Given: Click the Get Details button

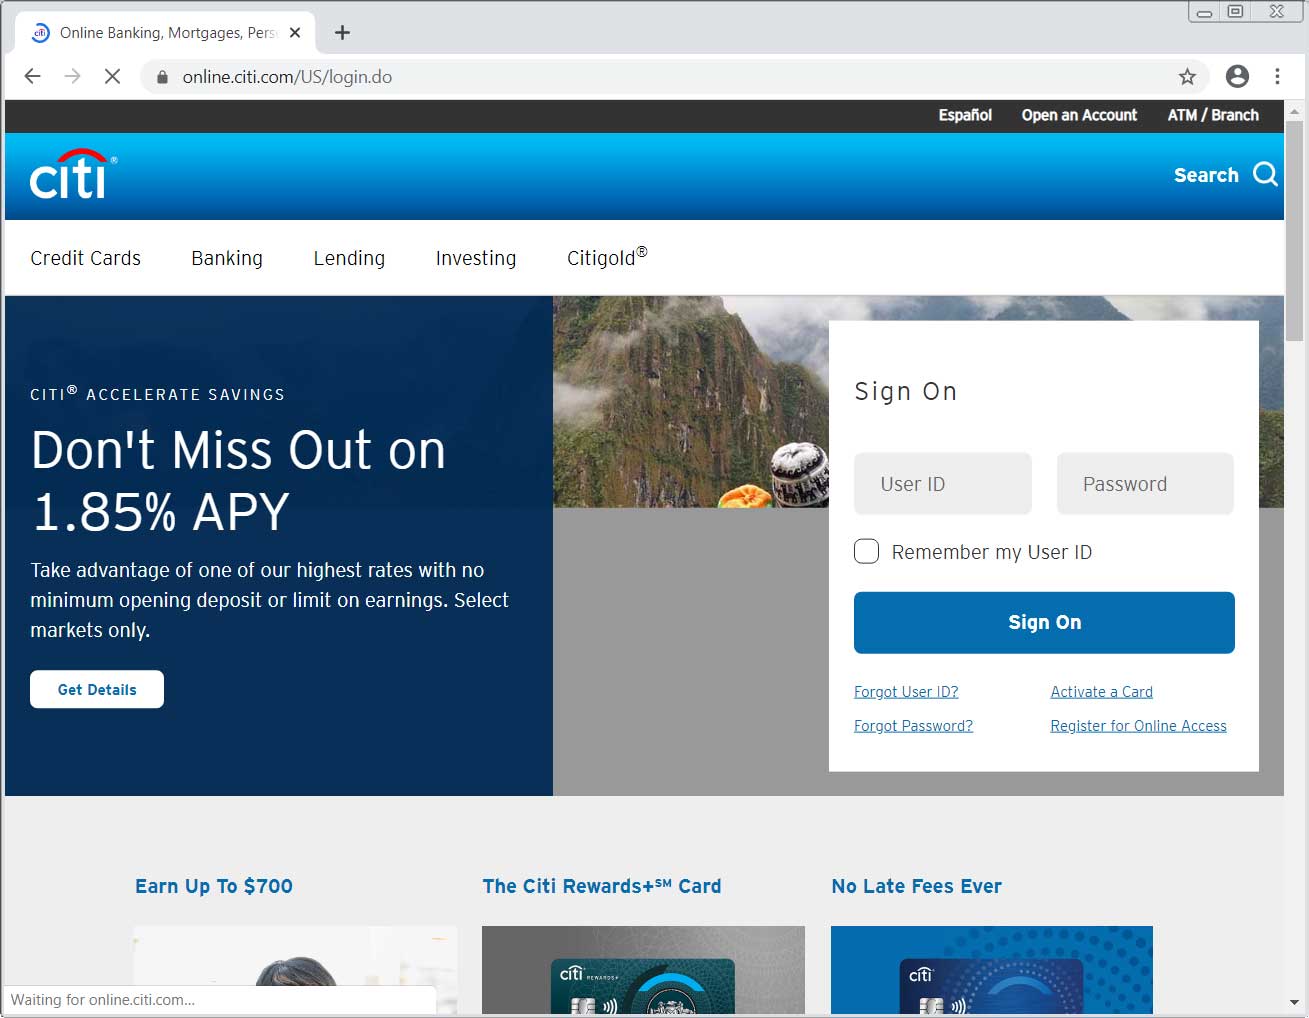Looking at the screenshot, I should [x=97, y=689].
